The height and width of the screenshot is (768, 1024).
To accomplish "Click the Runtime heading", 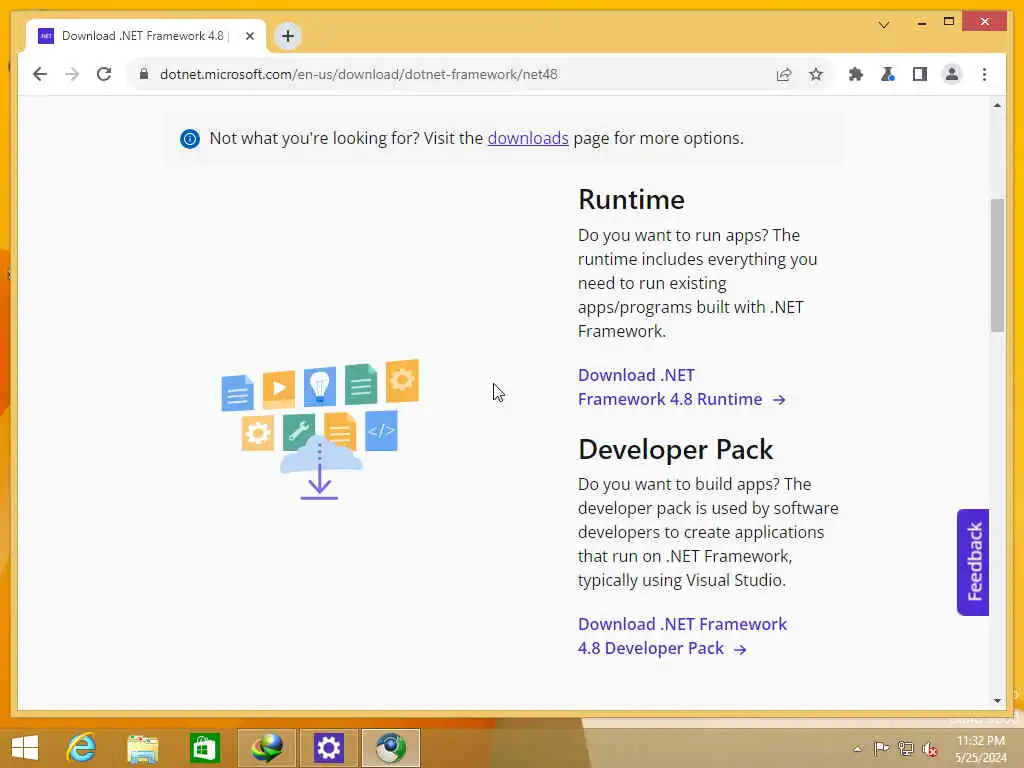I will (631, 200).
